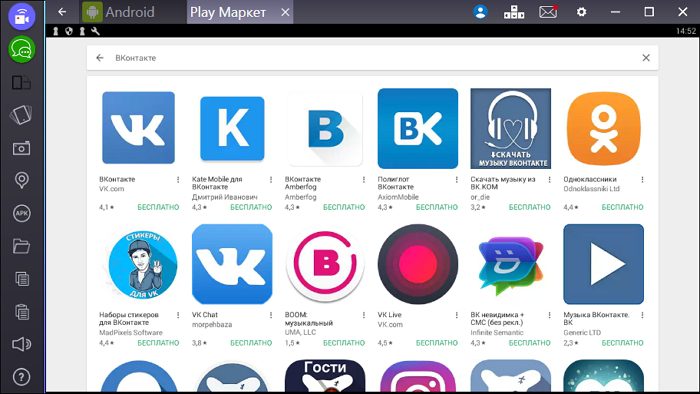Click the back arrow in title bar
Screen dimensions: 700x394
point(62,12)
